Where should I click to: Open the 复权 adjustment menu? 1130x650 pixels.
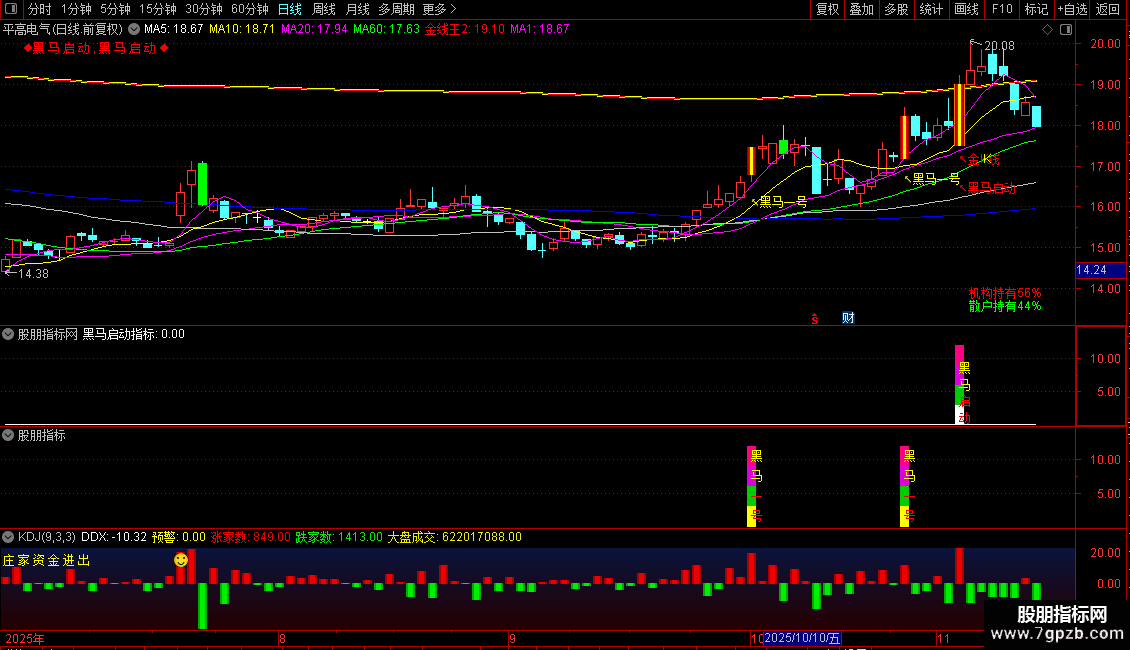[x=827, y=9]
